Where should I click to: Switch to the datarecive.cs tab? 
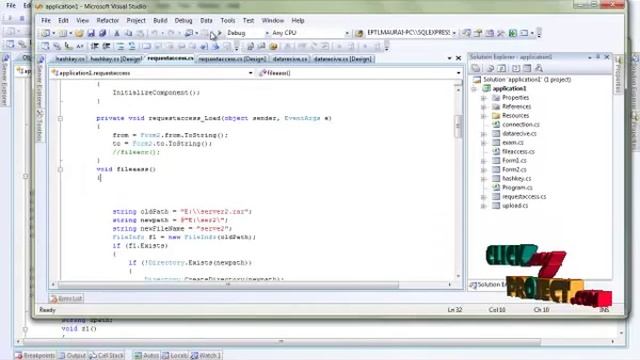coord(290,59)
